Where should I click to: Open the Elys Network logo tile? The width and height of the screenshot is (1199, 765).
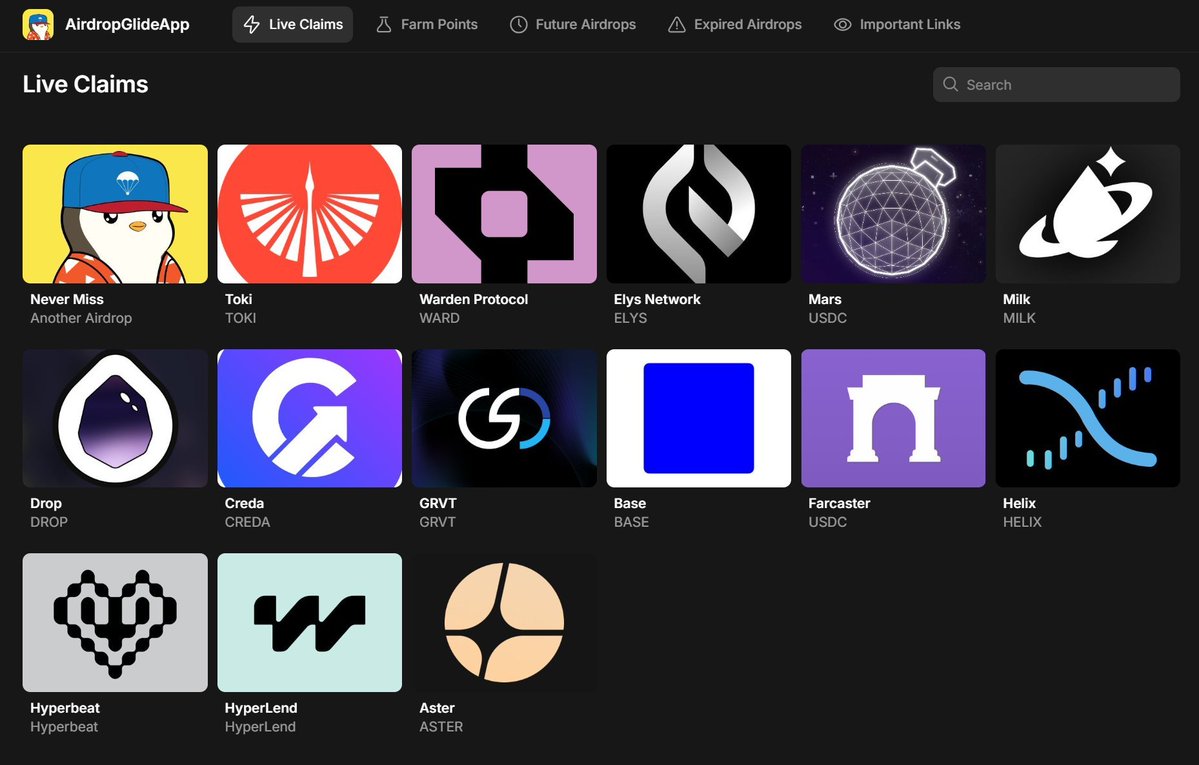(698, 214)
